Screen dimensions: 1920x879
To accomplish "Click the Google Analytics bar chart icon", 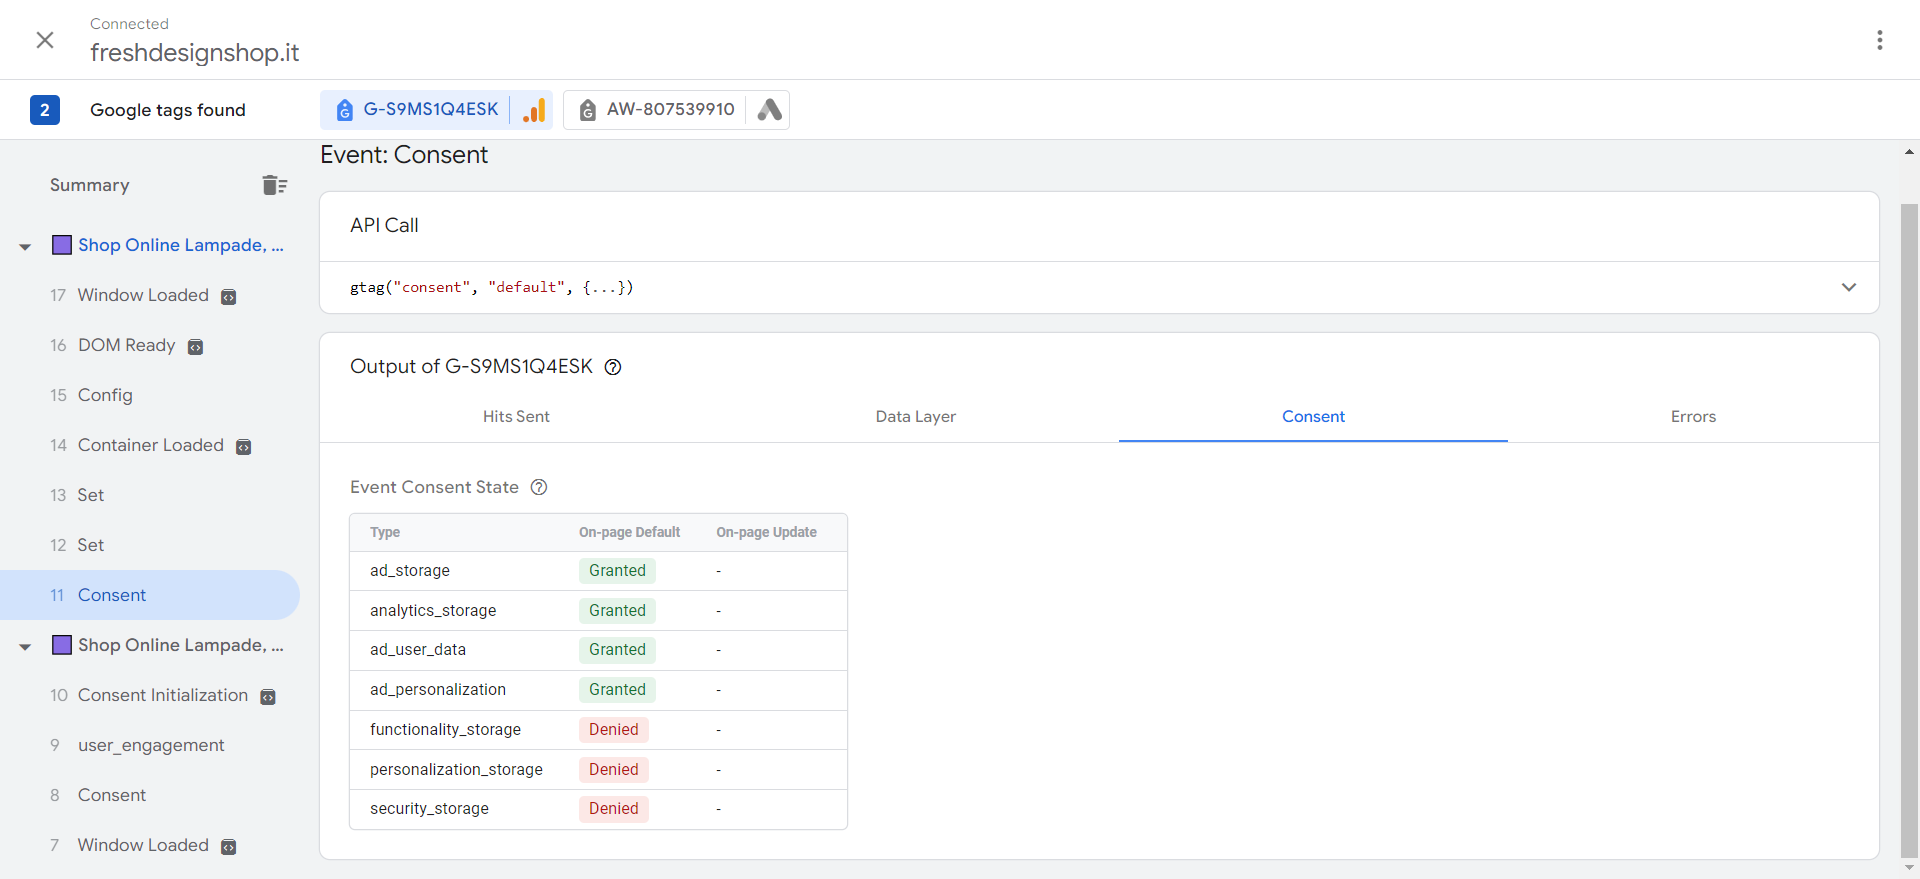I will click(x=535, y=110).
